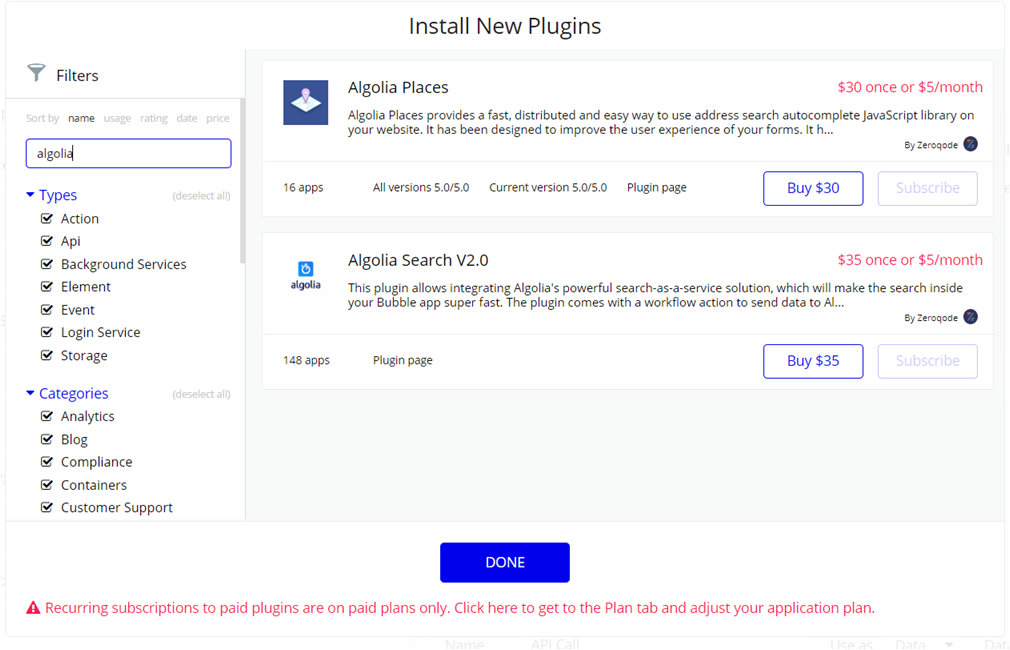The image size is (1010, 650).
Task: Toggle Background Services type checkbox
Action: (46, 264)
